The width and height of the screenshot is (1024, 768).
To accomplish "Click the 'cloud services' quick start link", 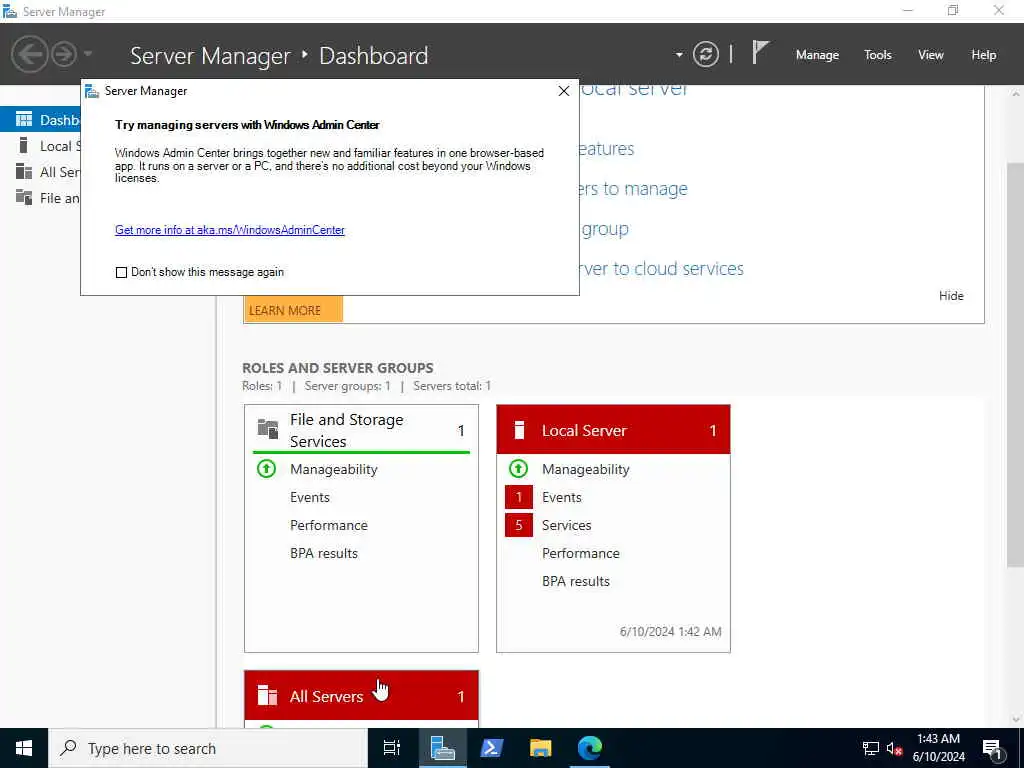I will [662, 268].
